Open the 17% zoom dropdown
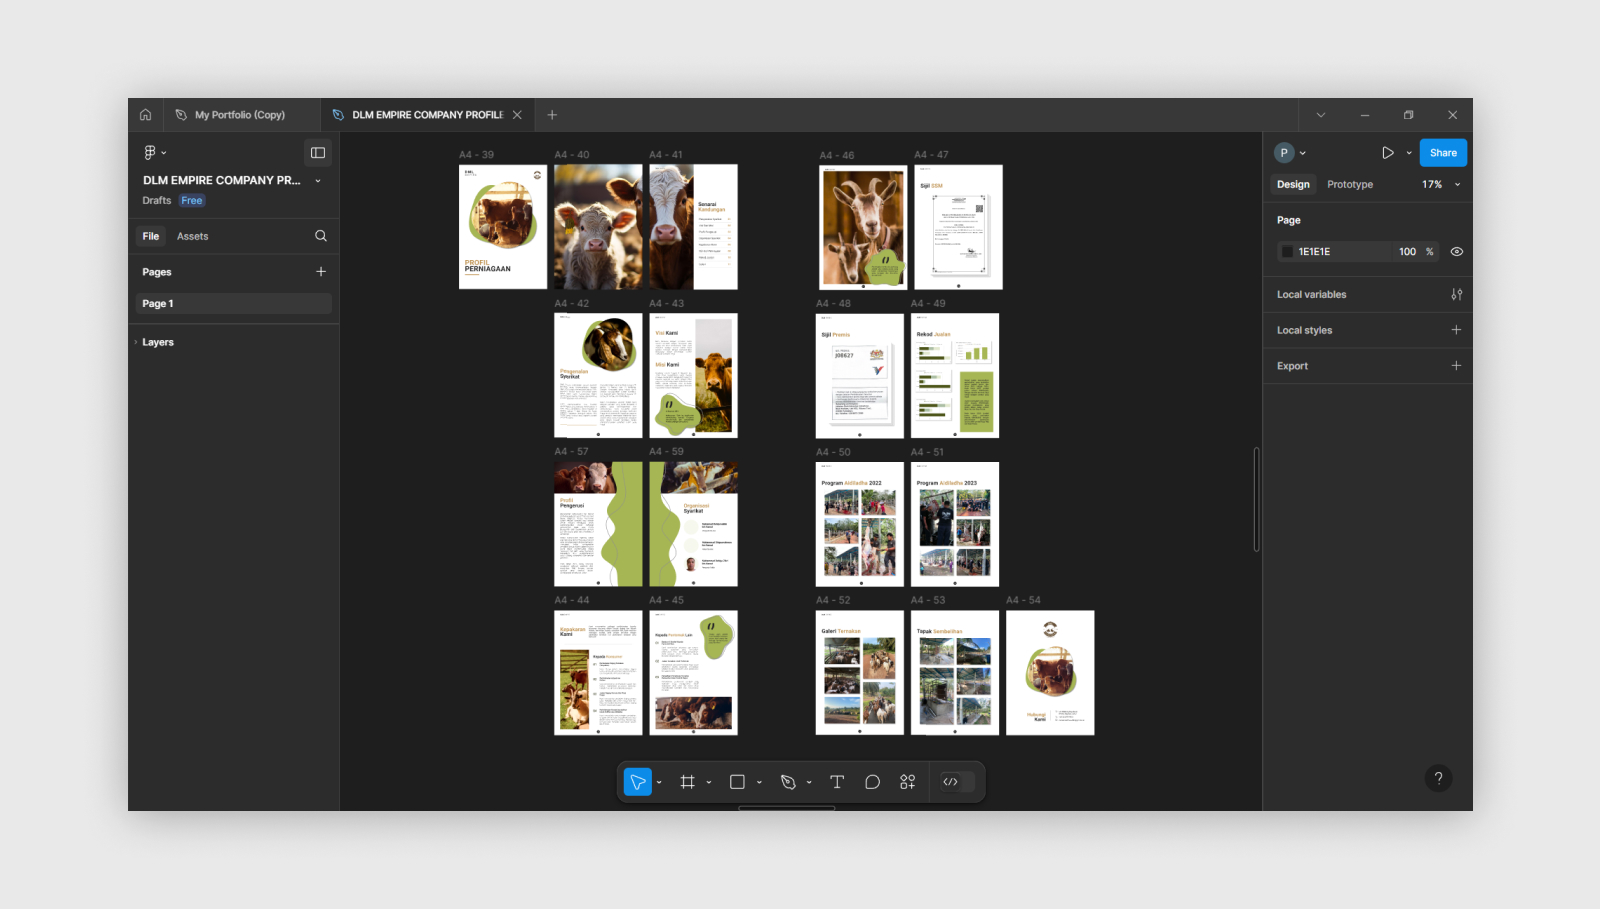 1441,185
